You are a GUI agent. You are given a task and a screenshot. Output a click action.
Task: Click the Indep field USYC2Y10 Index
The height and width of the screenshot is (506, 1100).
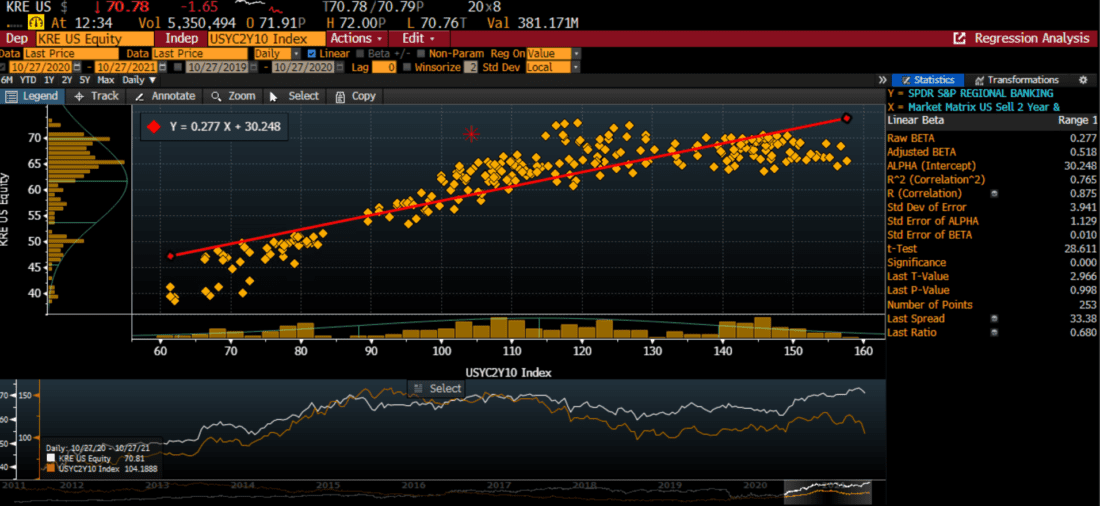coord(267,39)
